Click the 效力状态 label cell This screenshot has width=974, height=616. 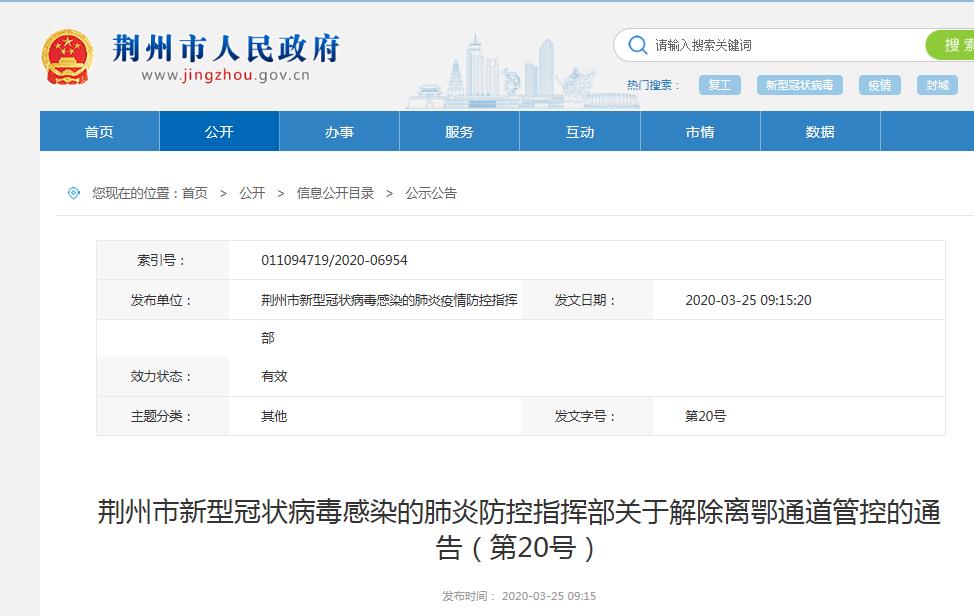coord(163,376)
